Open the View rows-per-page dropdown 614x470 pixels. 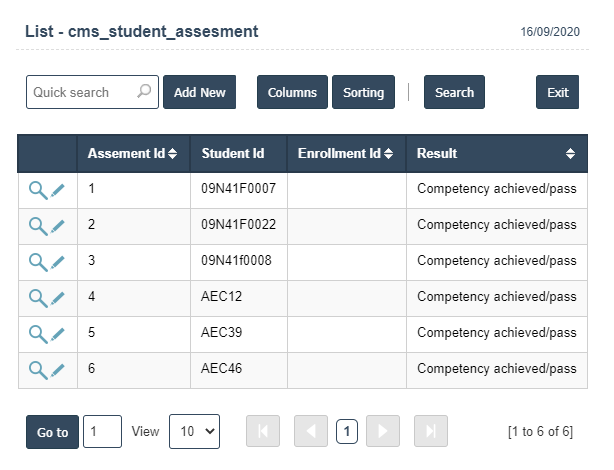tap(194, 432)
